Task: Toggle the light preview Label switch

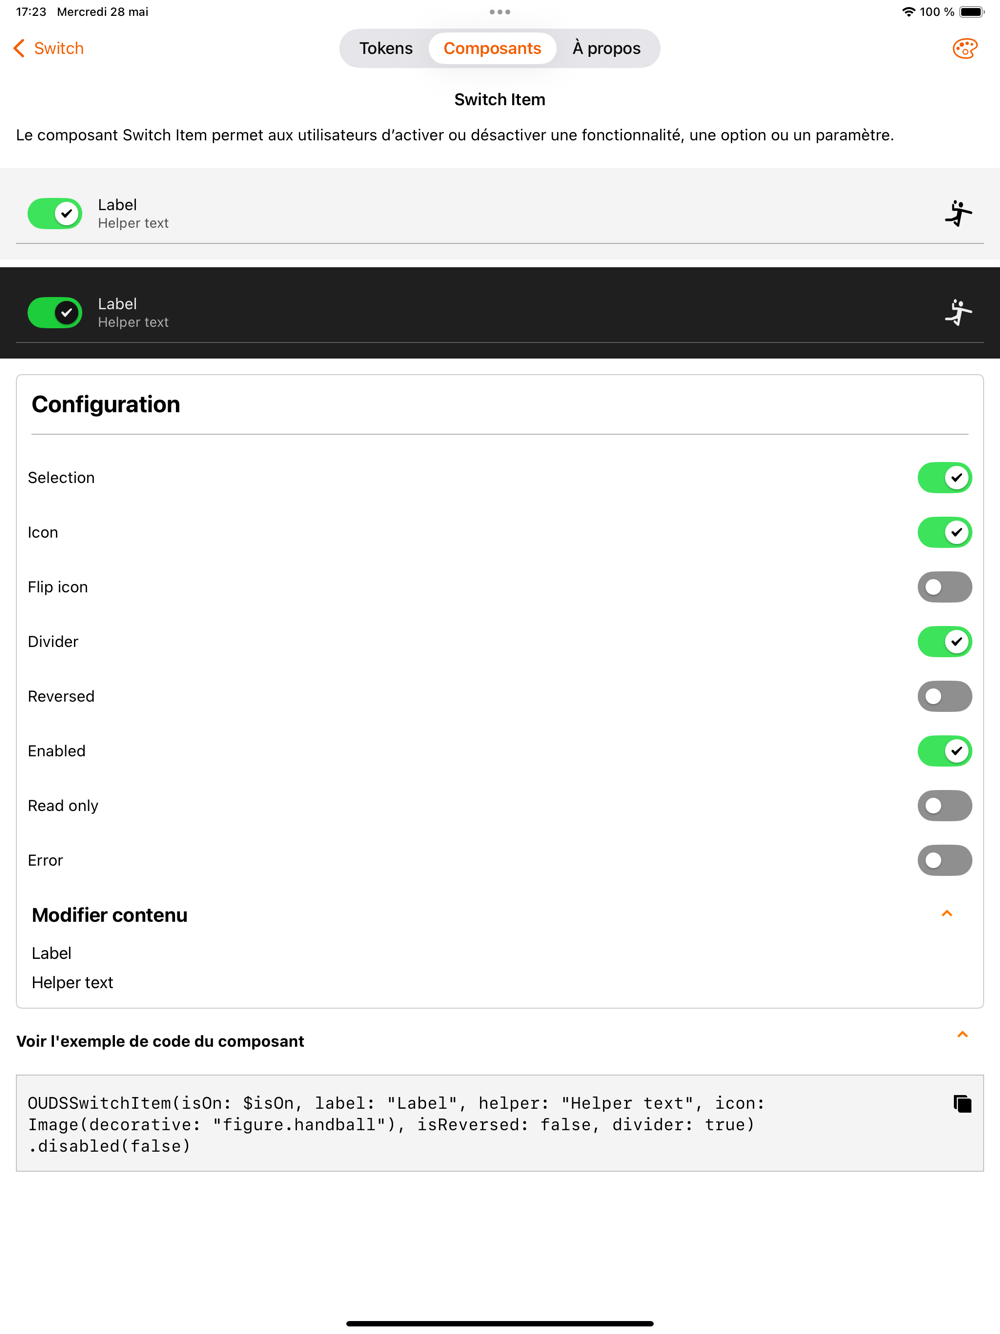Action: 55,213
